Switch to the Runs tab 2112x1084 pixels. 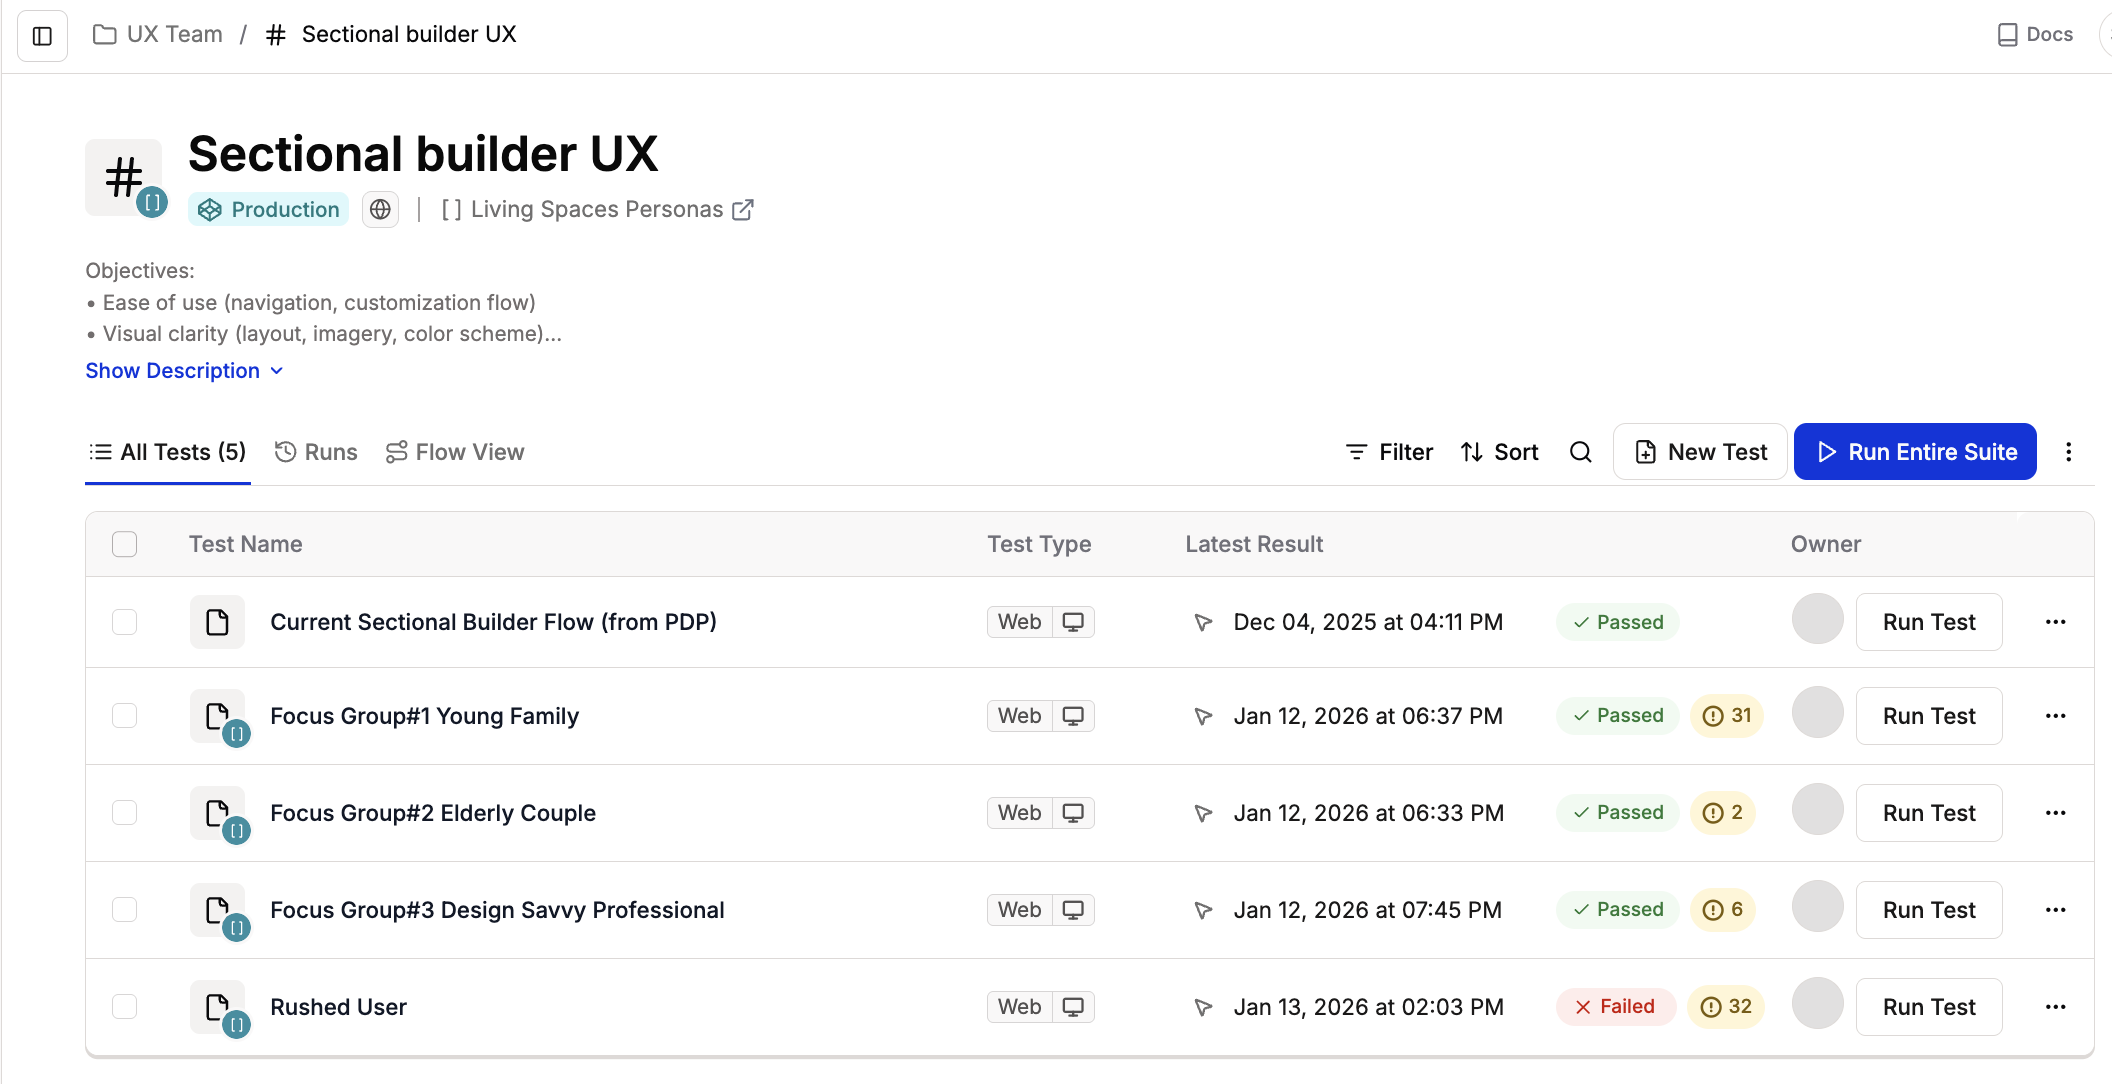(316, 452)
